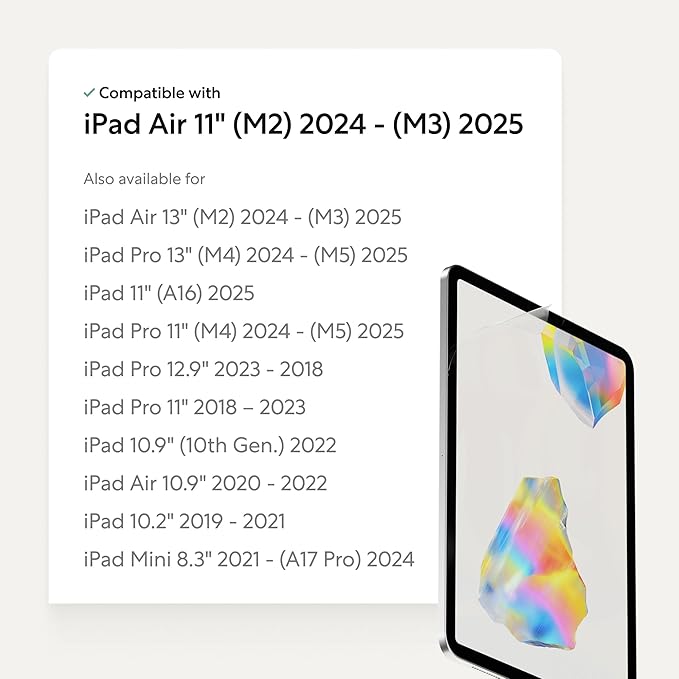Select iPad Air 10.9" 2020 - 2022

tap(205, 483)
